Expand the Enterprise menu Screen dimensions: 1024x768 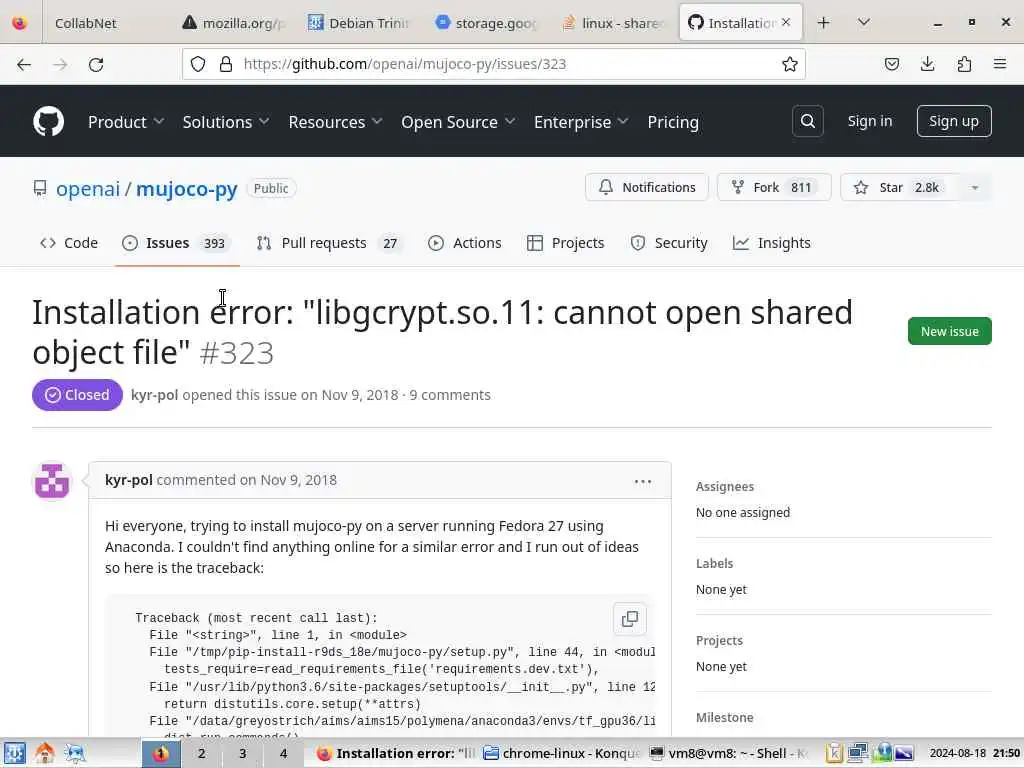pyautogui.click(x=581, y=122)
